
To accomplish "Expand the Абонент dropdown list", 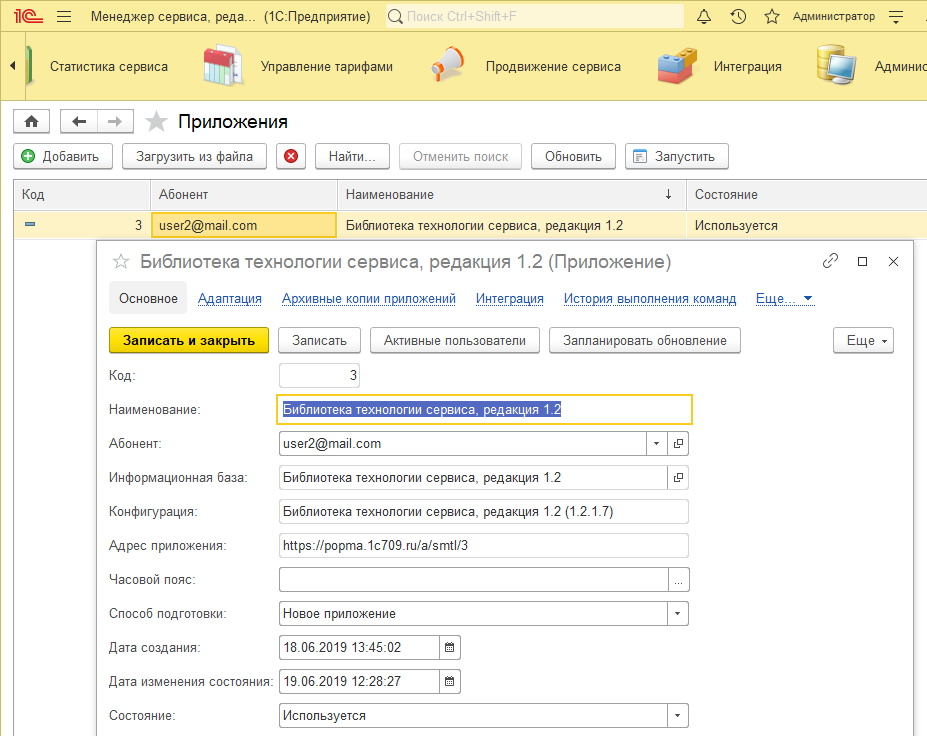I will pyautogui.click(x=656, y=443).
